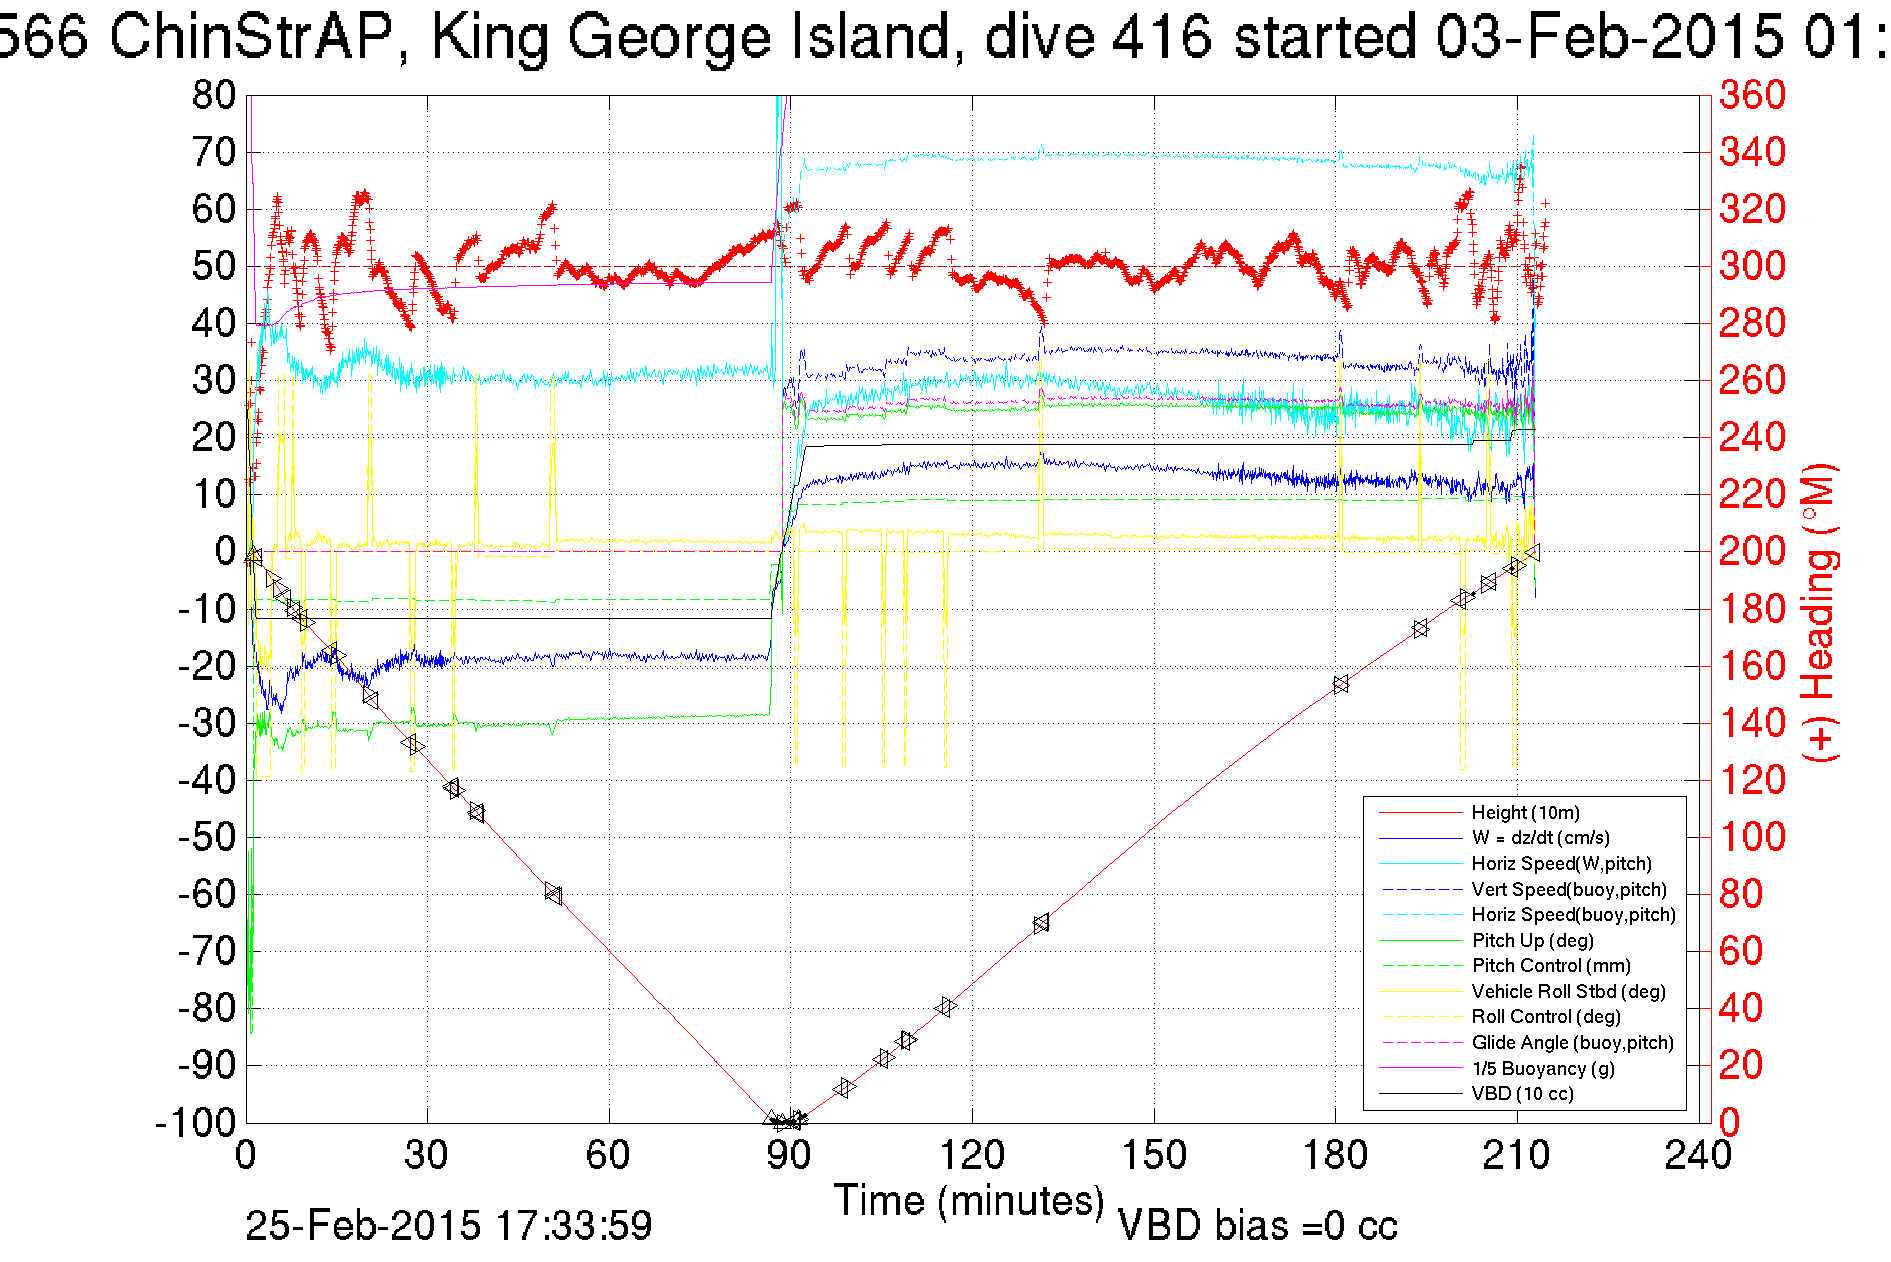The image size is (1891, 1262).
Task: Click the VBD (10 cc) legend entry
Action: 1522,1094
